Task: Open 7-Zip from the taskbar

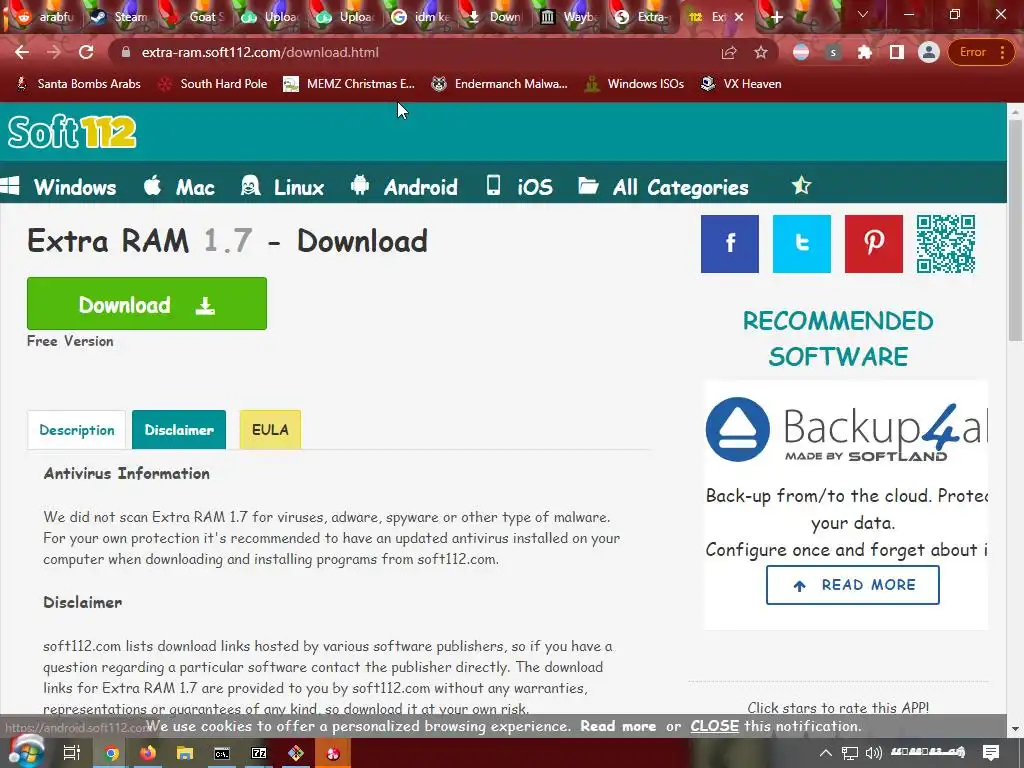Action: (x=259, y=753)
